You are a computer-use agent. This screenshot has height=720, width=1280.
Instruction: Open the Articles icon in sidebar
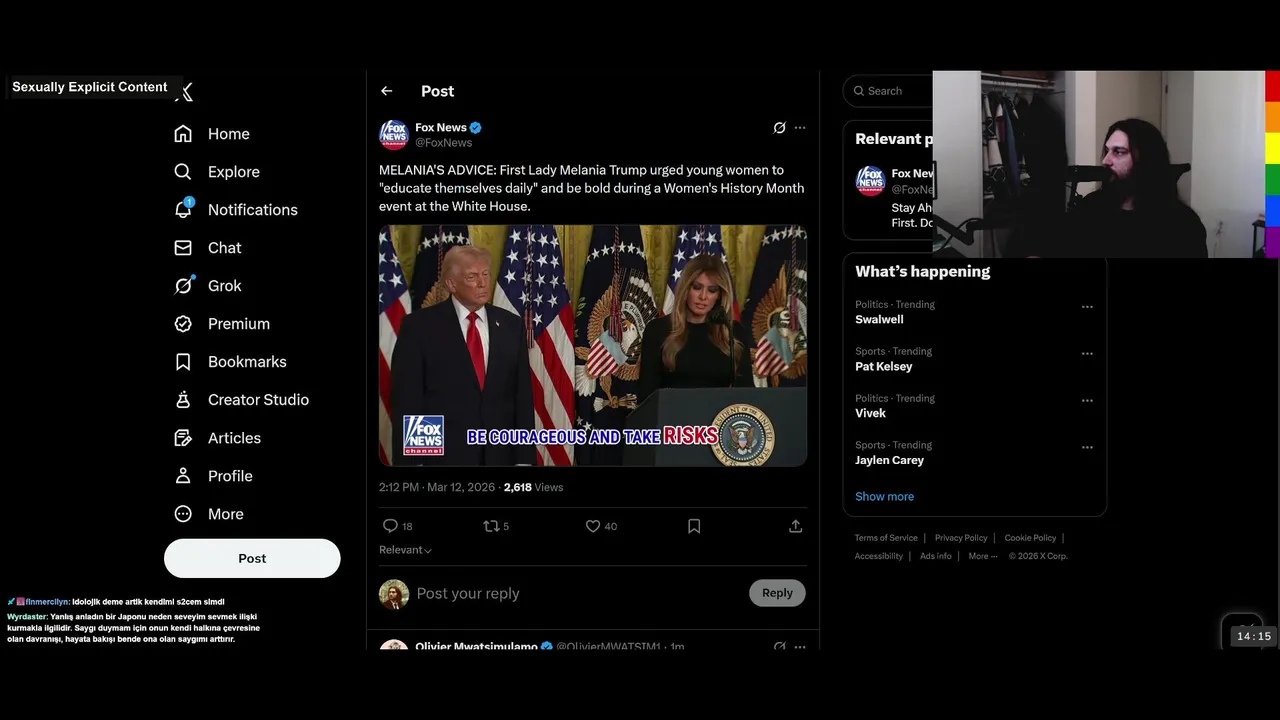point(183,438)
